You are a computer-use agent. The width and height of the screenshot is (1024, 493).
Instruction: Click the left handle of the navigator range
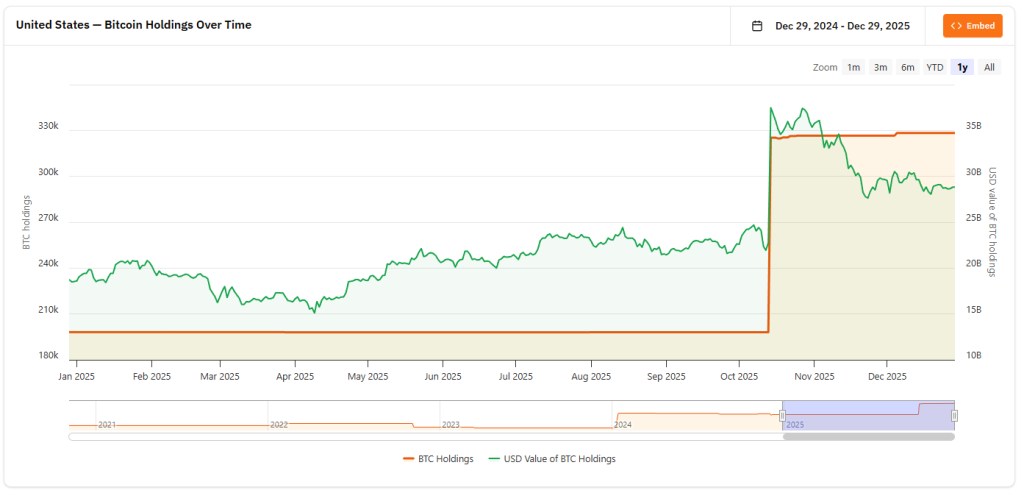[x=782, y=415]
